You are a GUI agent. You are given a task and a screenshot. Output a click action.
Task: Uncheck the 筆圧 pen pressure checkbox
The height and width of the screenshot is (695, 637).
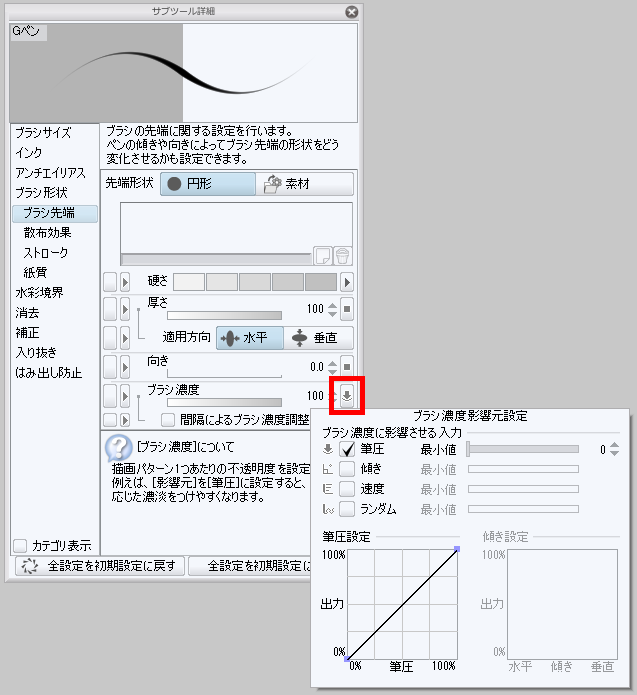click(347, 449)
